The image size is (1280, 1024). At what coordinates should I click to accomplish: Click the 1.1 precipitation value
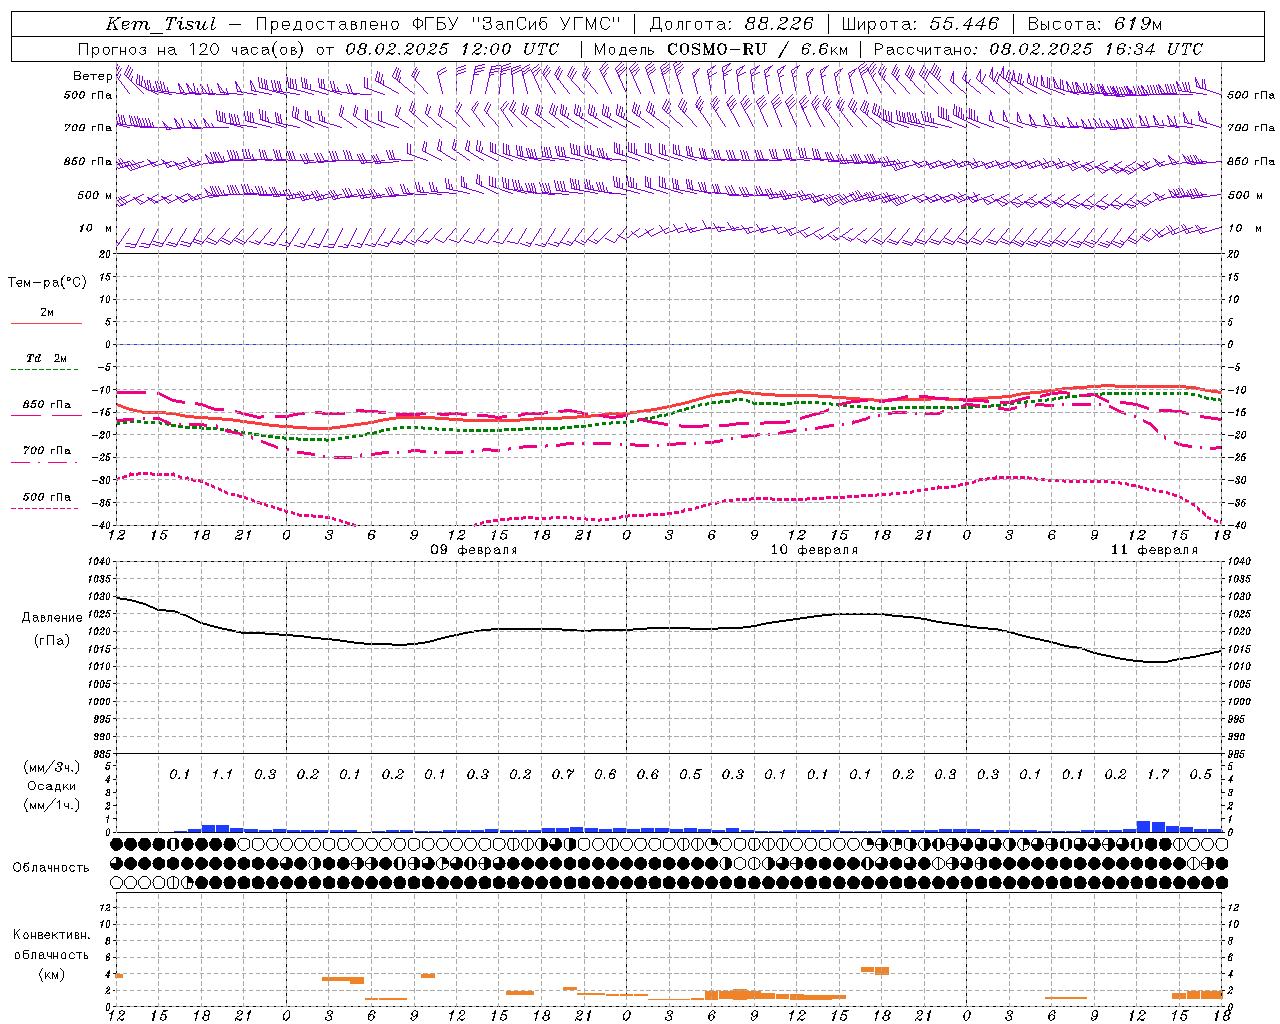[x=222, y=774]
